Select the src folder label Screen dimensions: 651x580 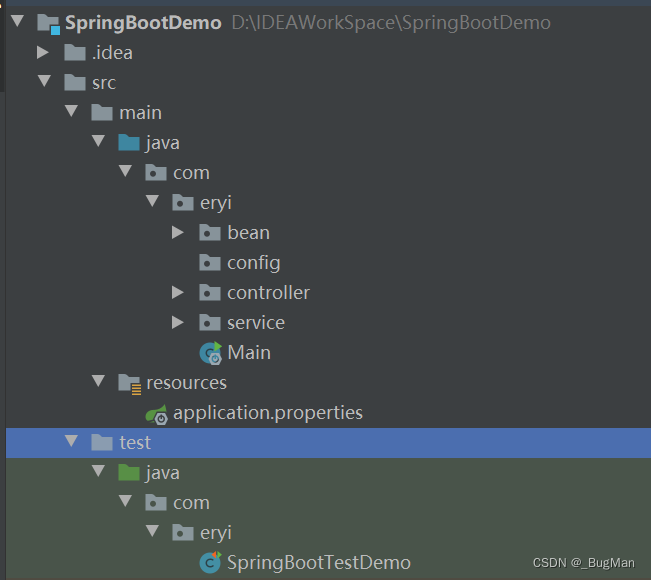point(104,83)
